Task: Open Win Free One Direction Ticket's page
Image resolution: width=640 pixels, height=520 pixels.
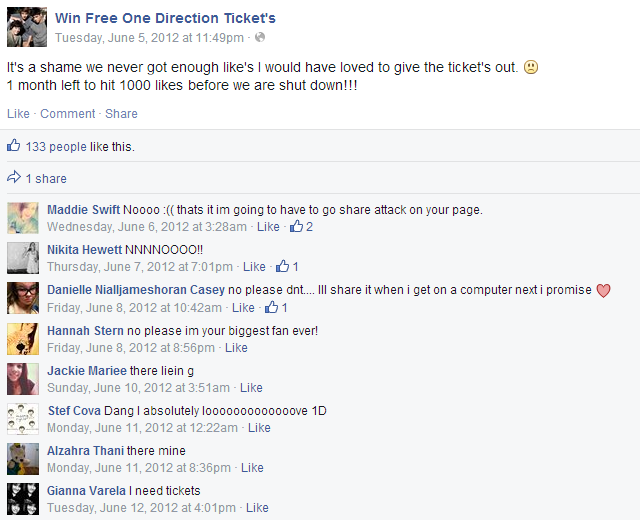Action: pyautogui.click(x=165, y=18)
